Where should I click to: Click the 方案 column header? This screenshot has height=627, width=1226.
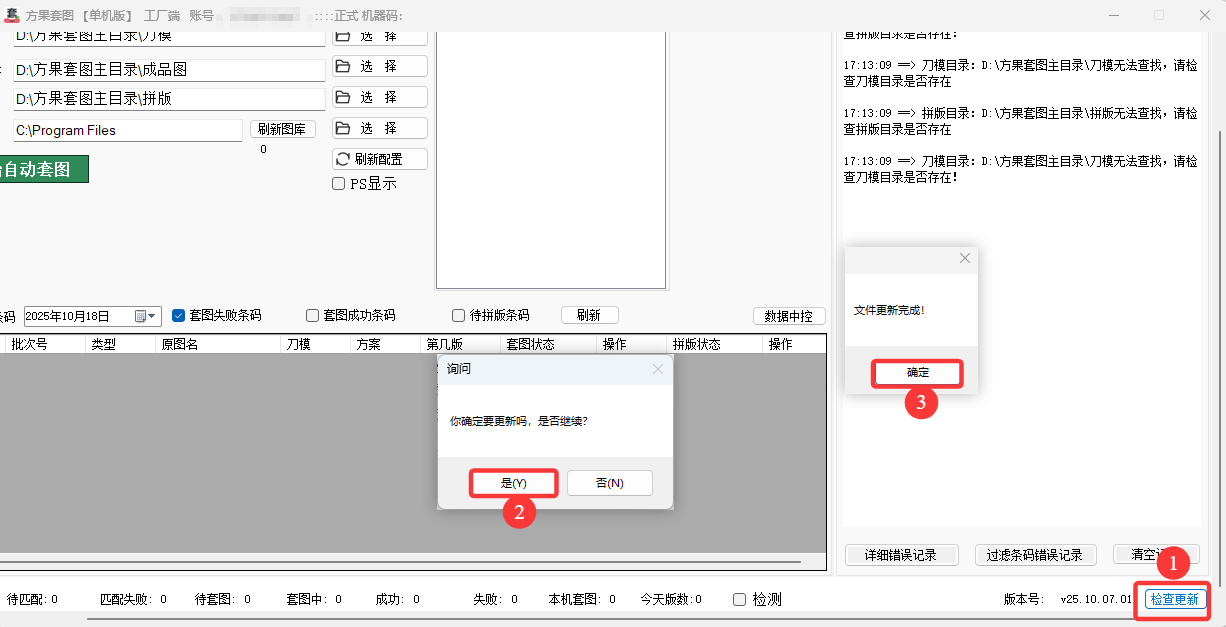point(386,344)
